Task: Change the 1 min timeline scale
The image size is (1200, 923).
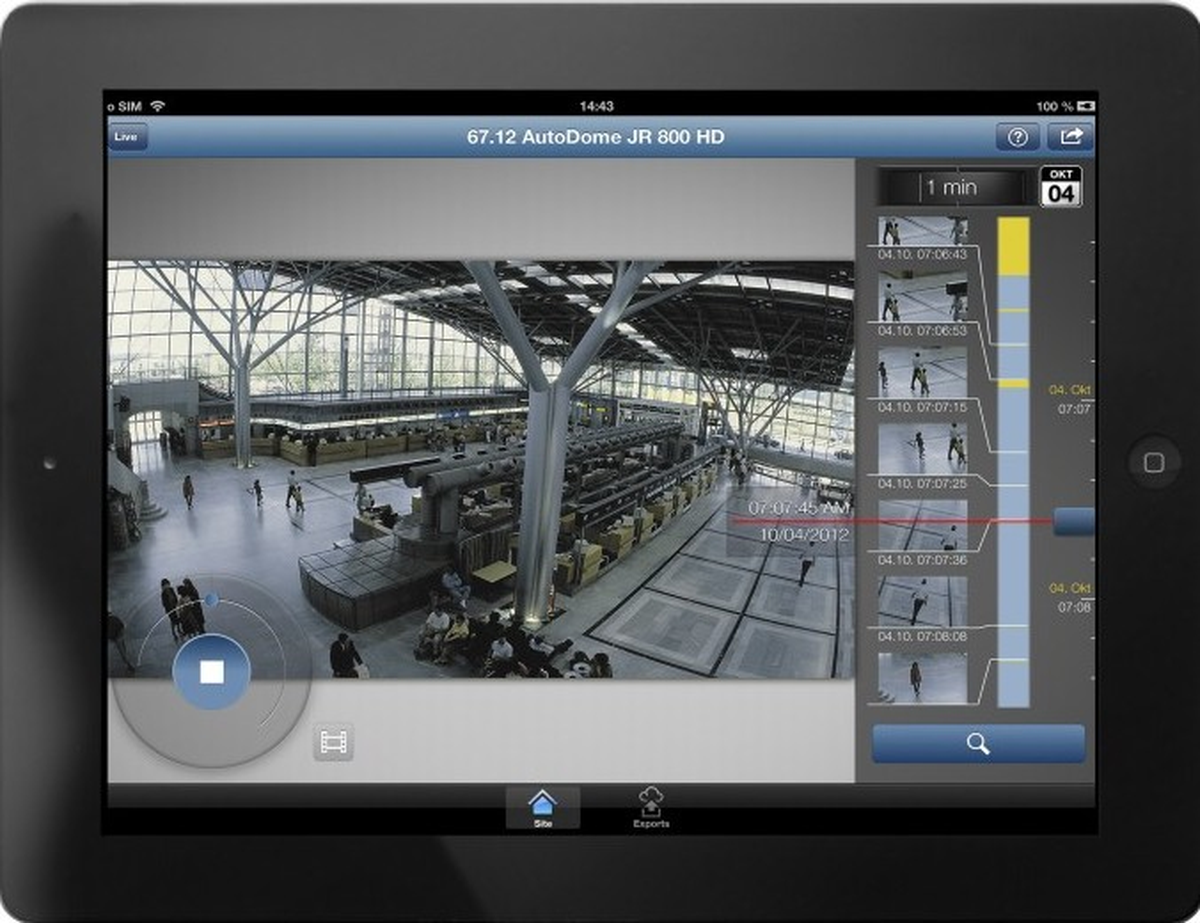Action: point(951,187)
